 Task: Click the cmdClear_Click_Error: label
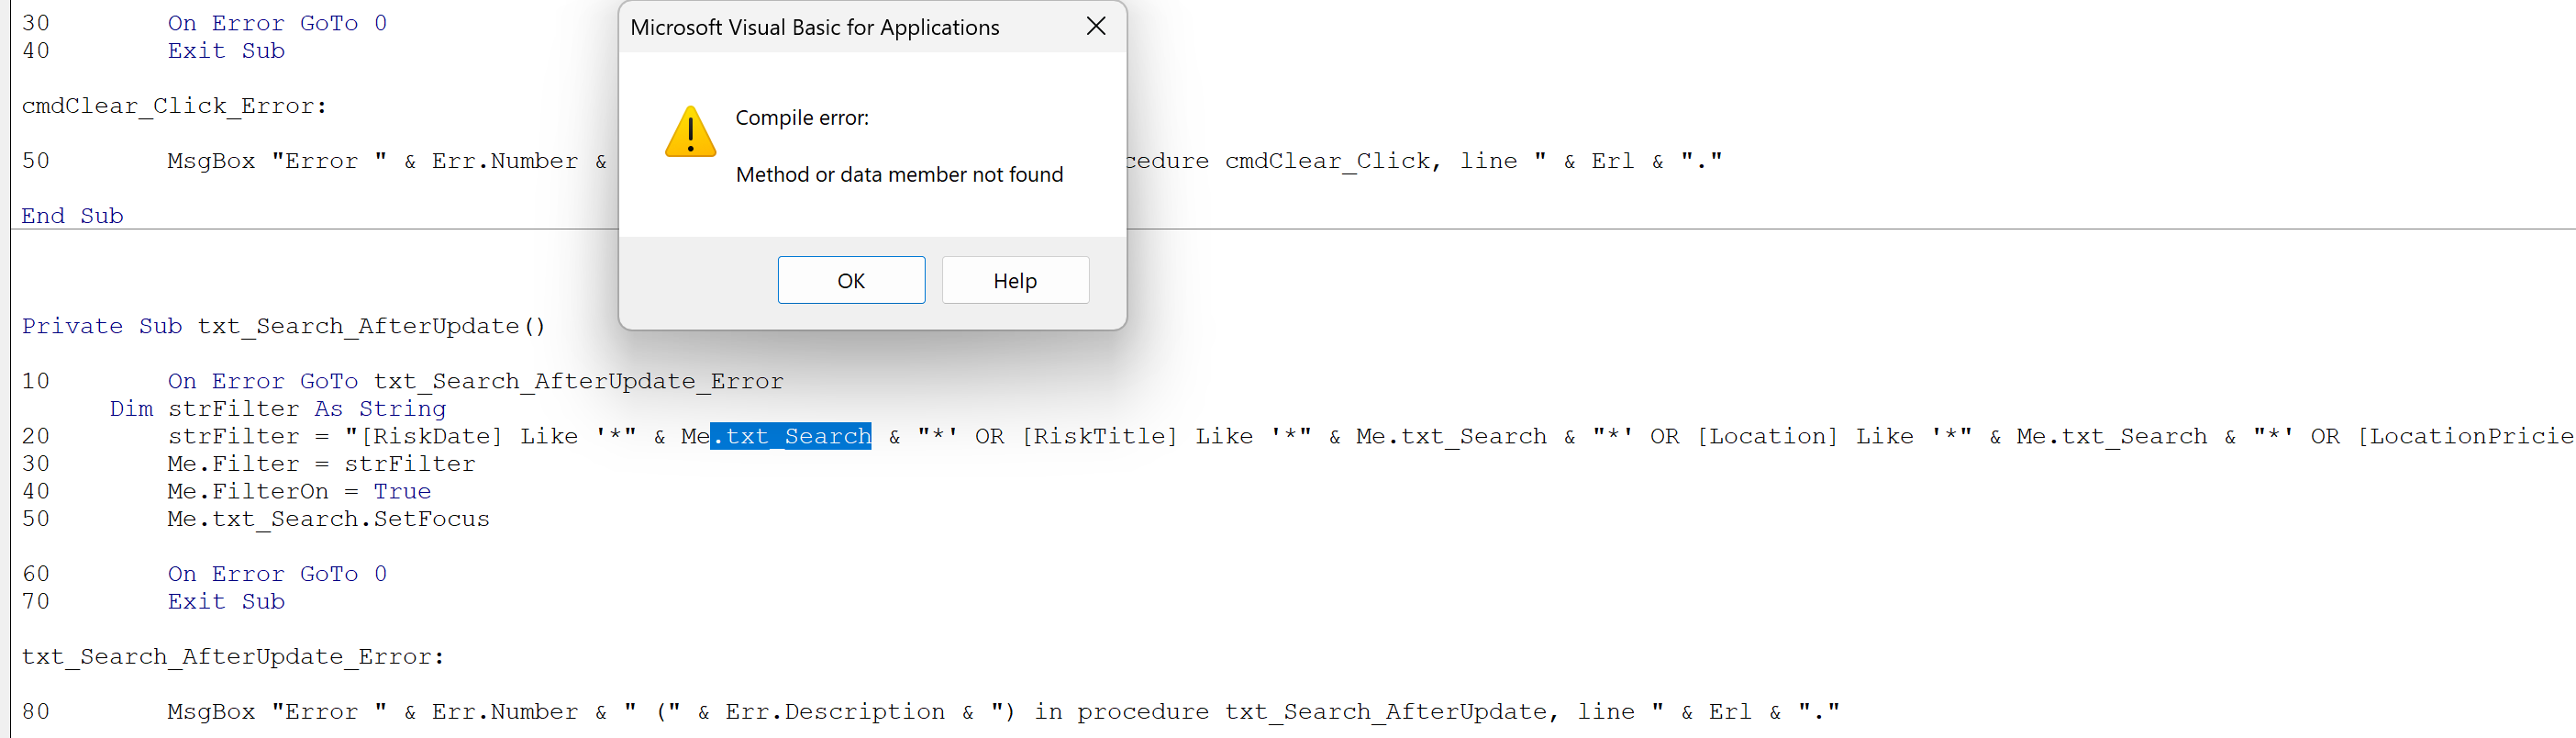click(174, 106)
